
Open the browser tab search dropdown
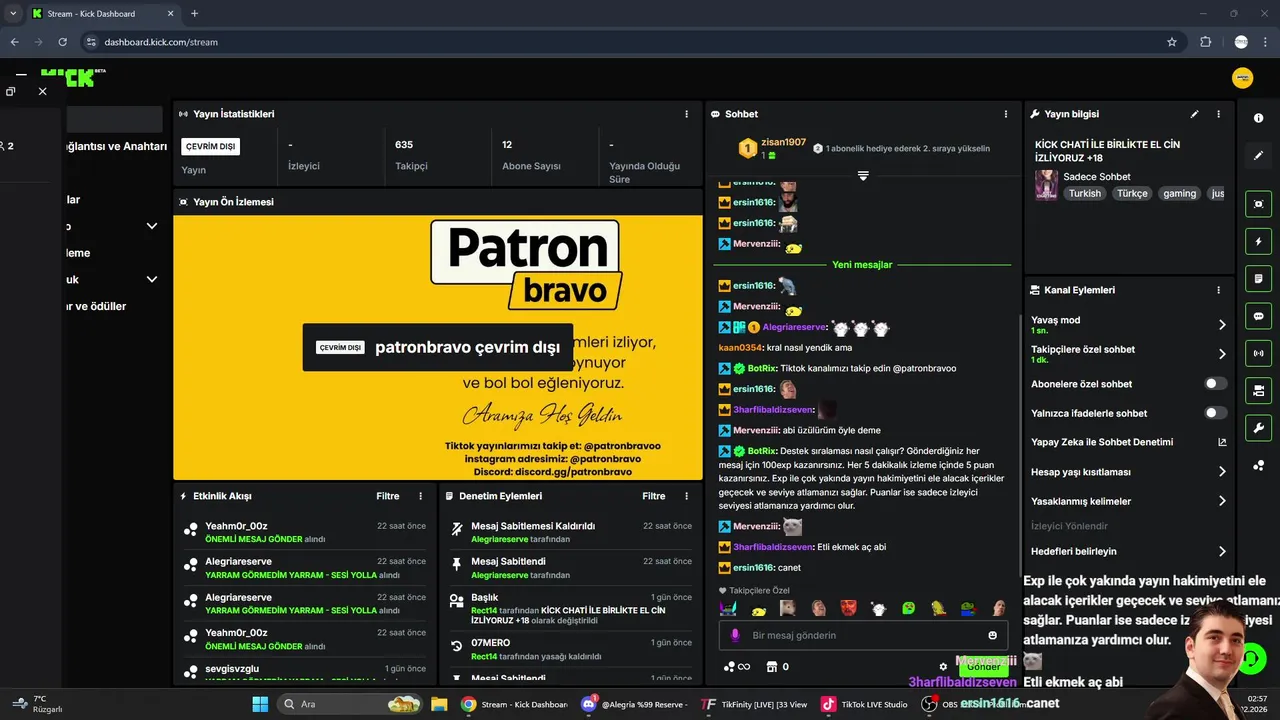[x=13, y=13]
